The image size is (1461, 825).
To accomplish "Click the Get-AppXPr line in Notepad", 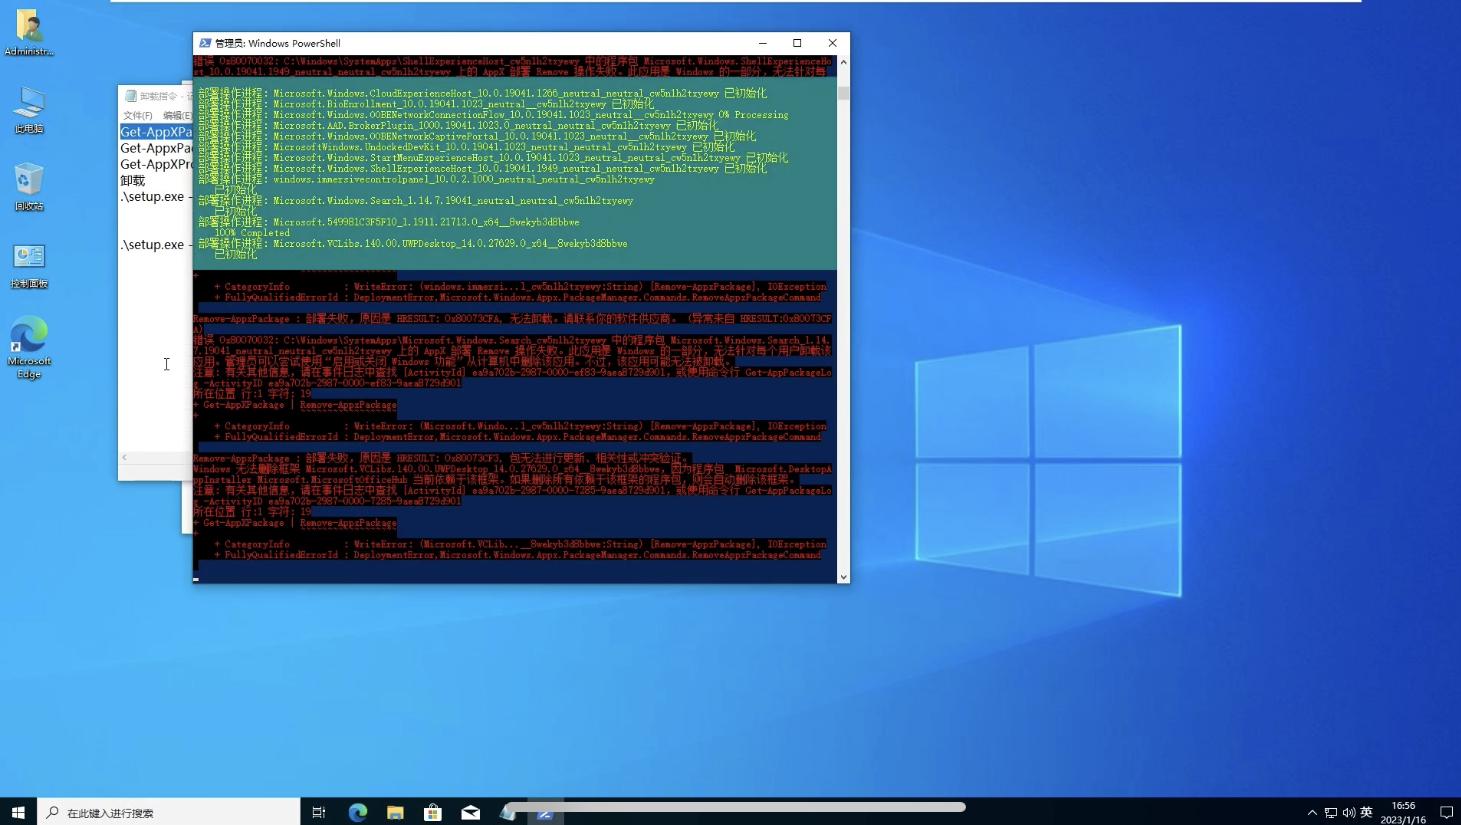I will point(156,164).
